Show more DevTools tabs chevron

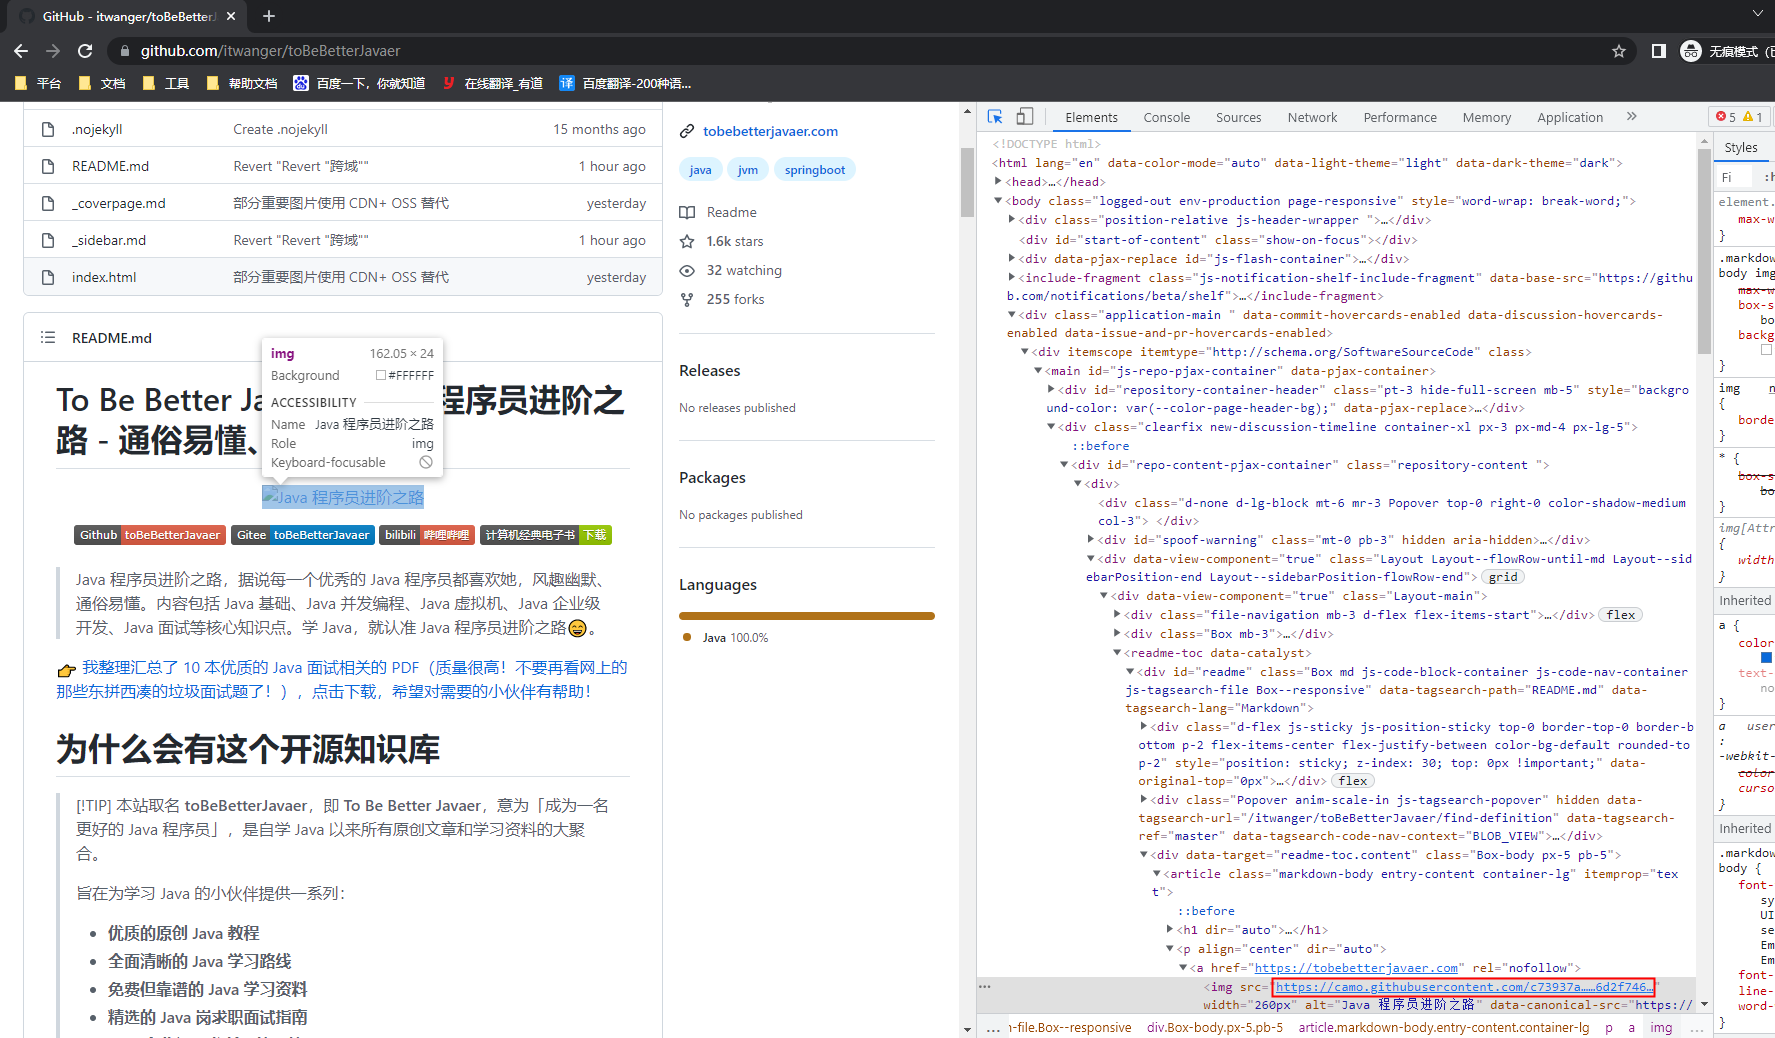coord(1631,117)
